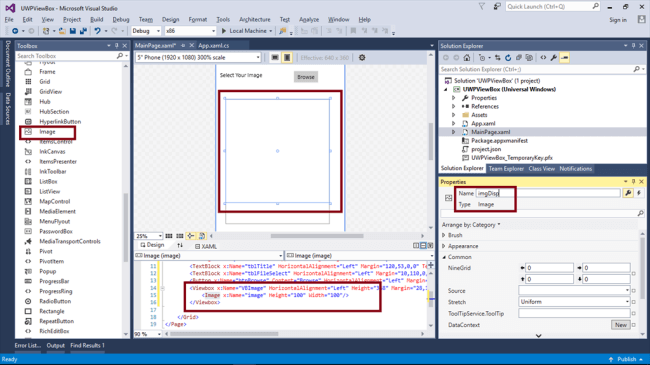The width and height of the screenshot is (650, 365).
Task: Click the notifications filter flag icon
Action: (482, 7)
